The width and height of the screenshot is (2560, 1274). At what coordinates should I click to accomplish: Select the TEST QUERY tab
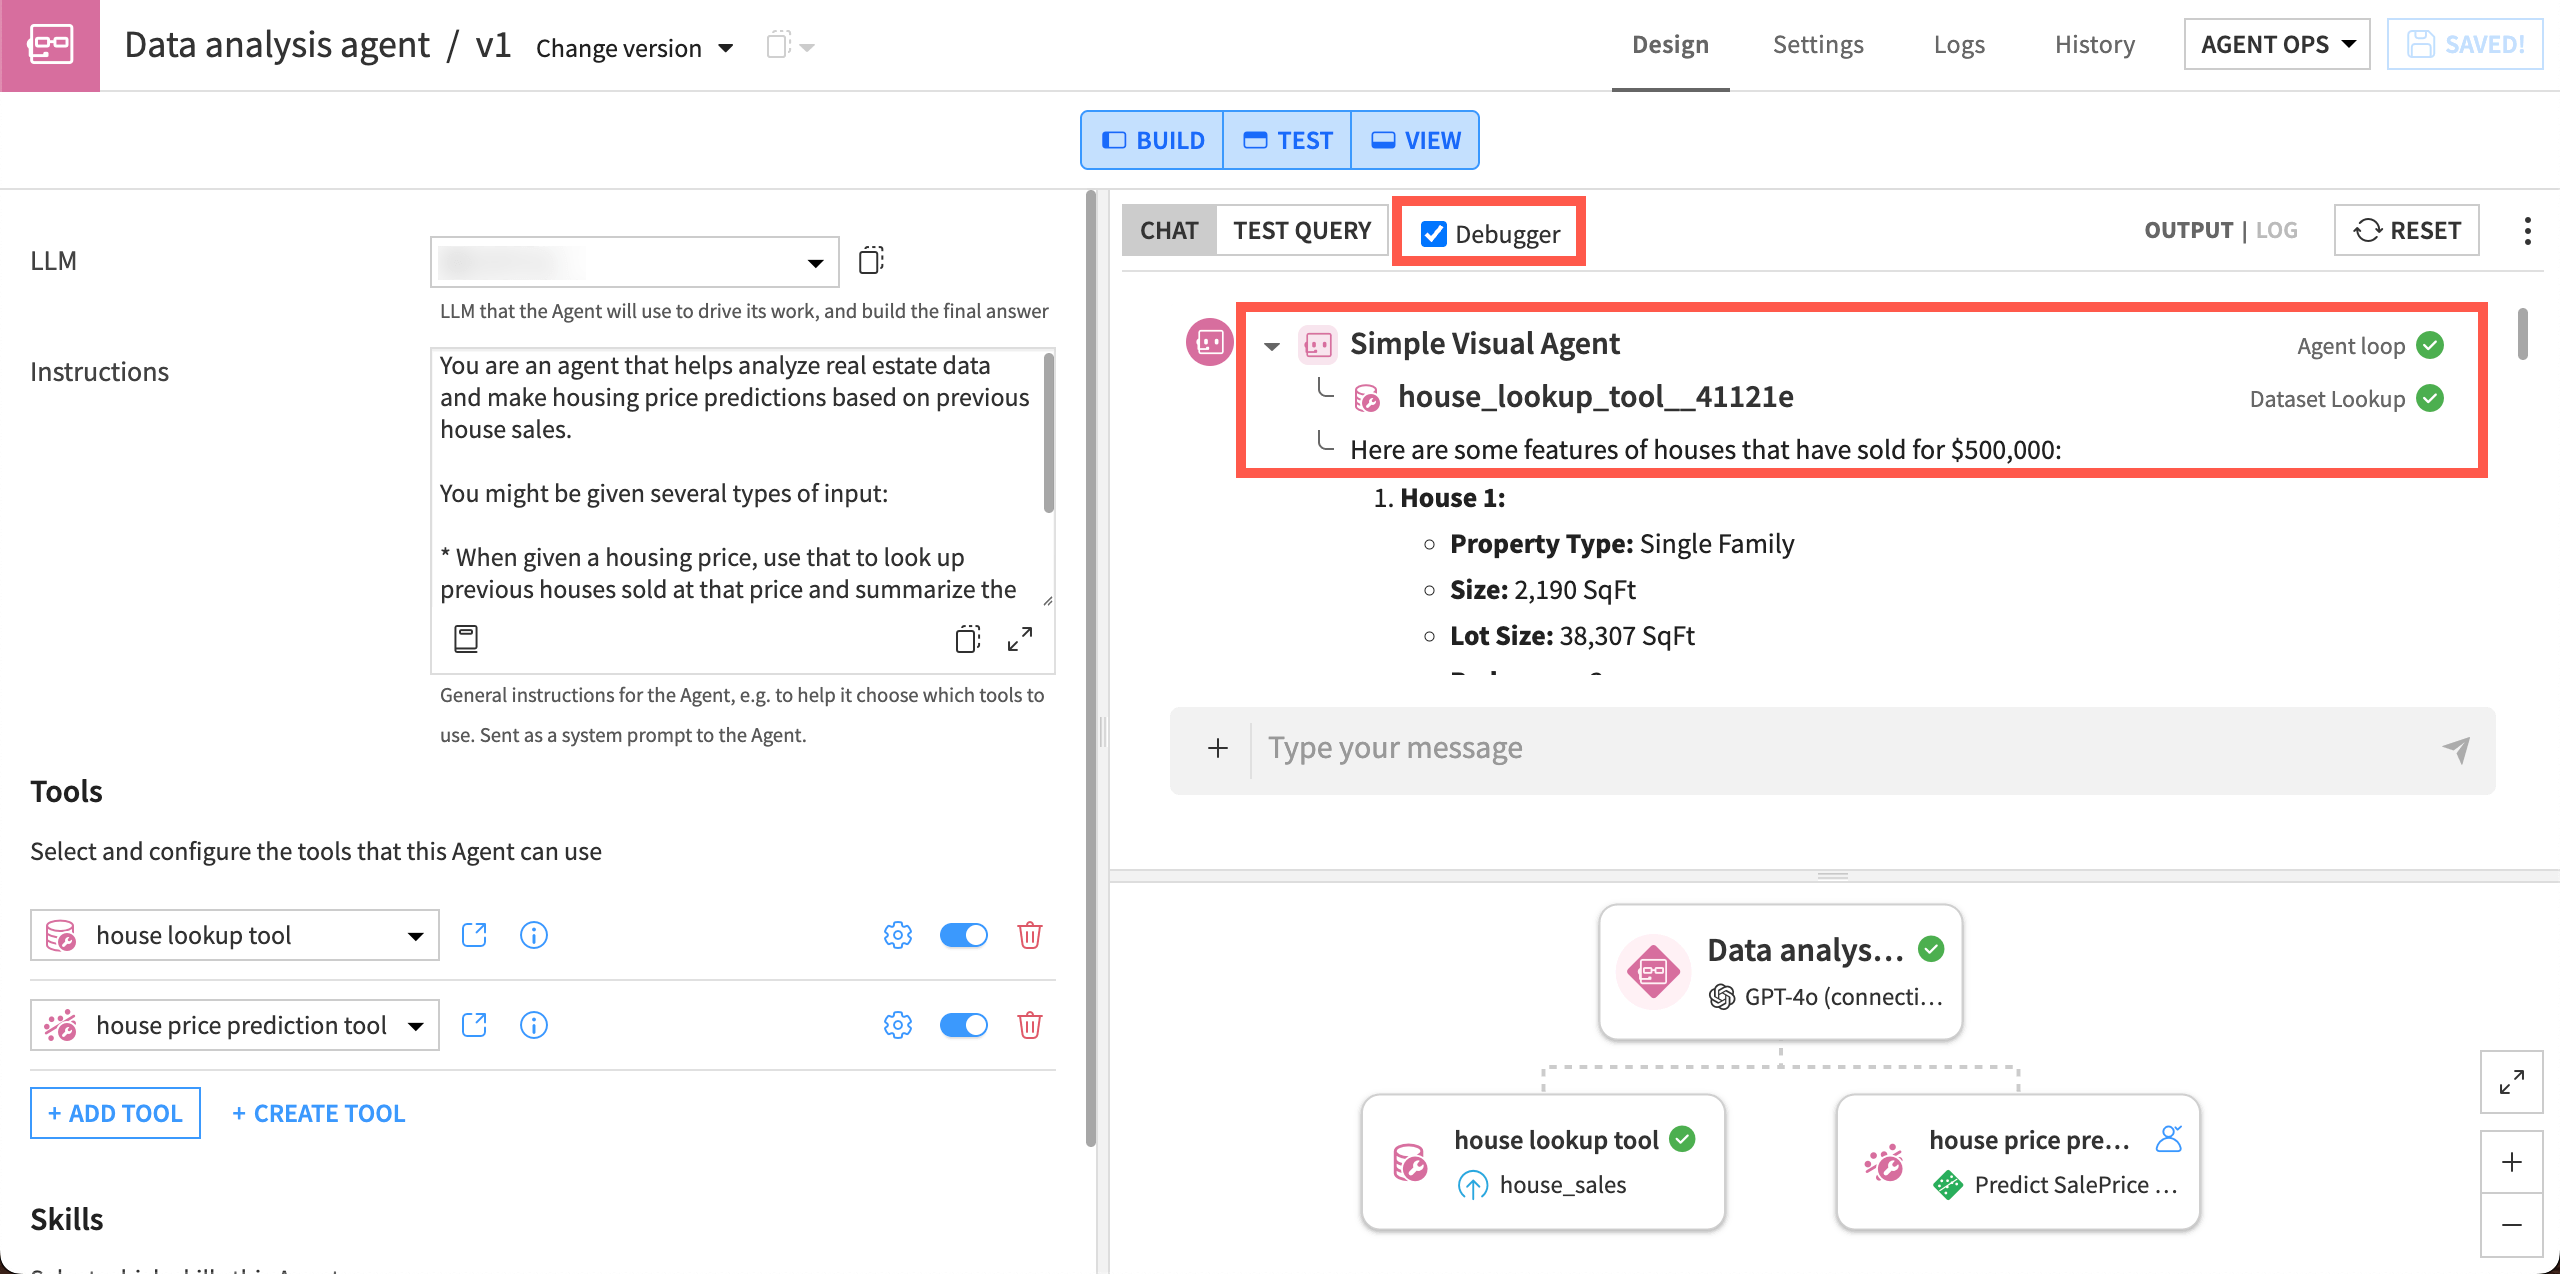[1301, 231]
